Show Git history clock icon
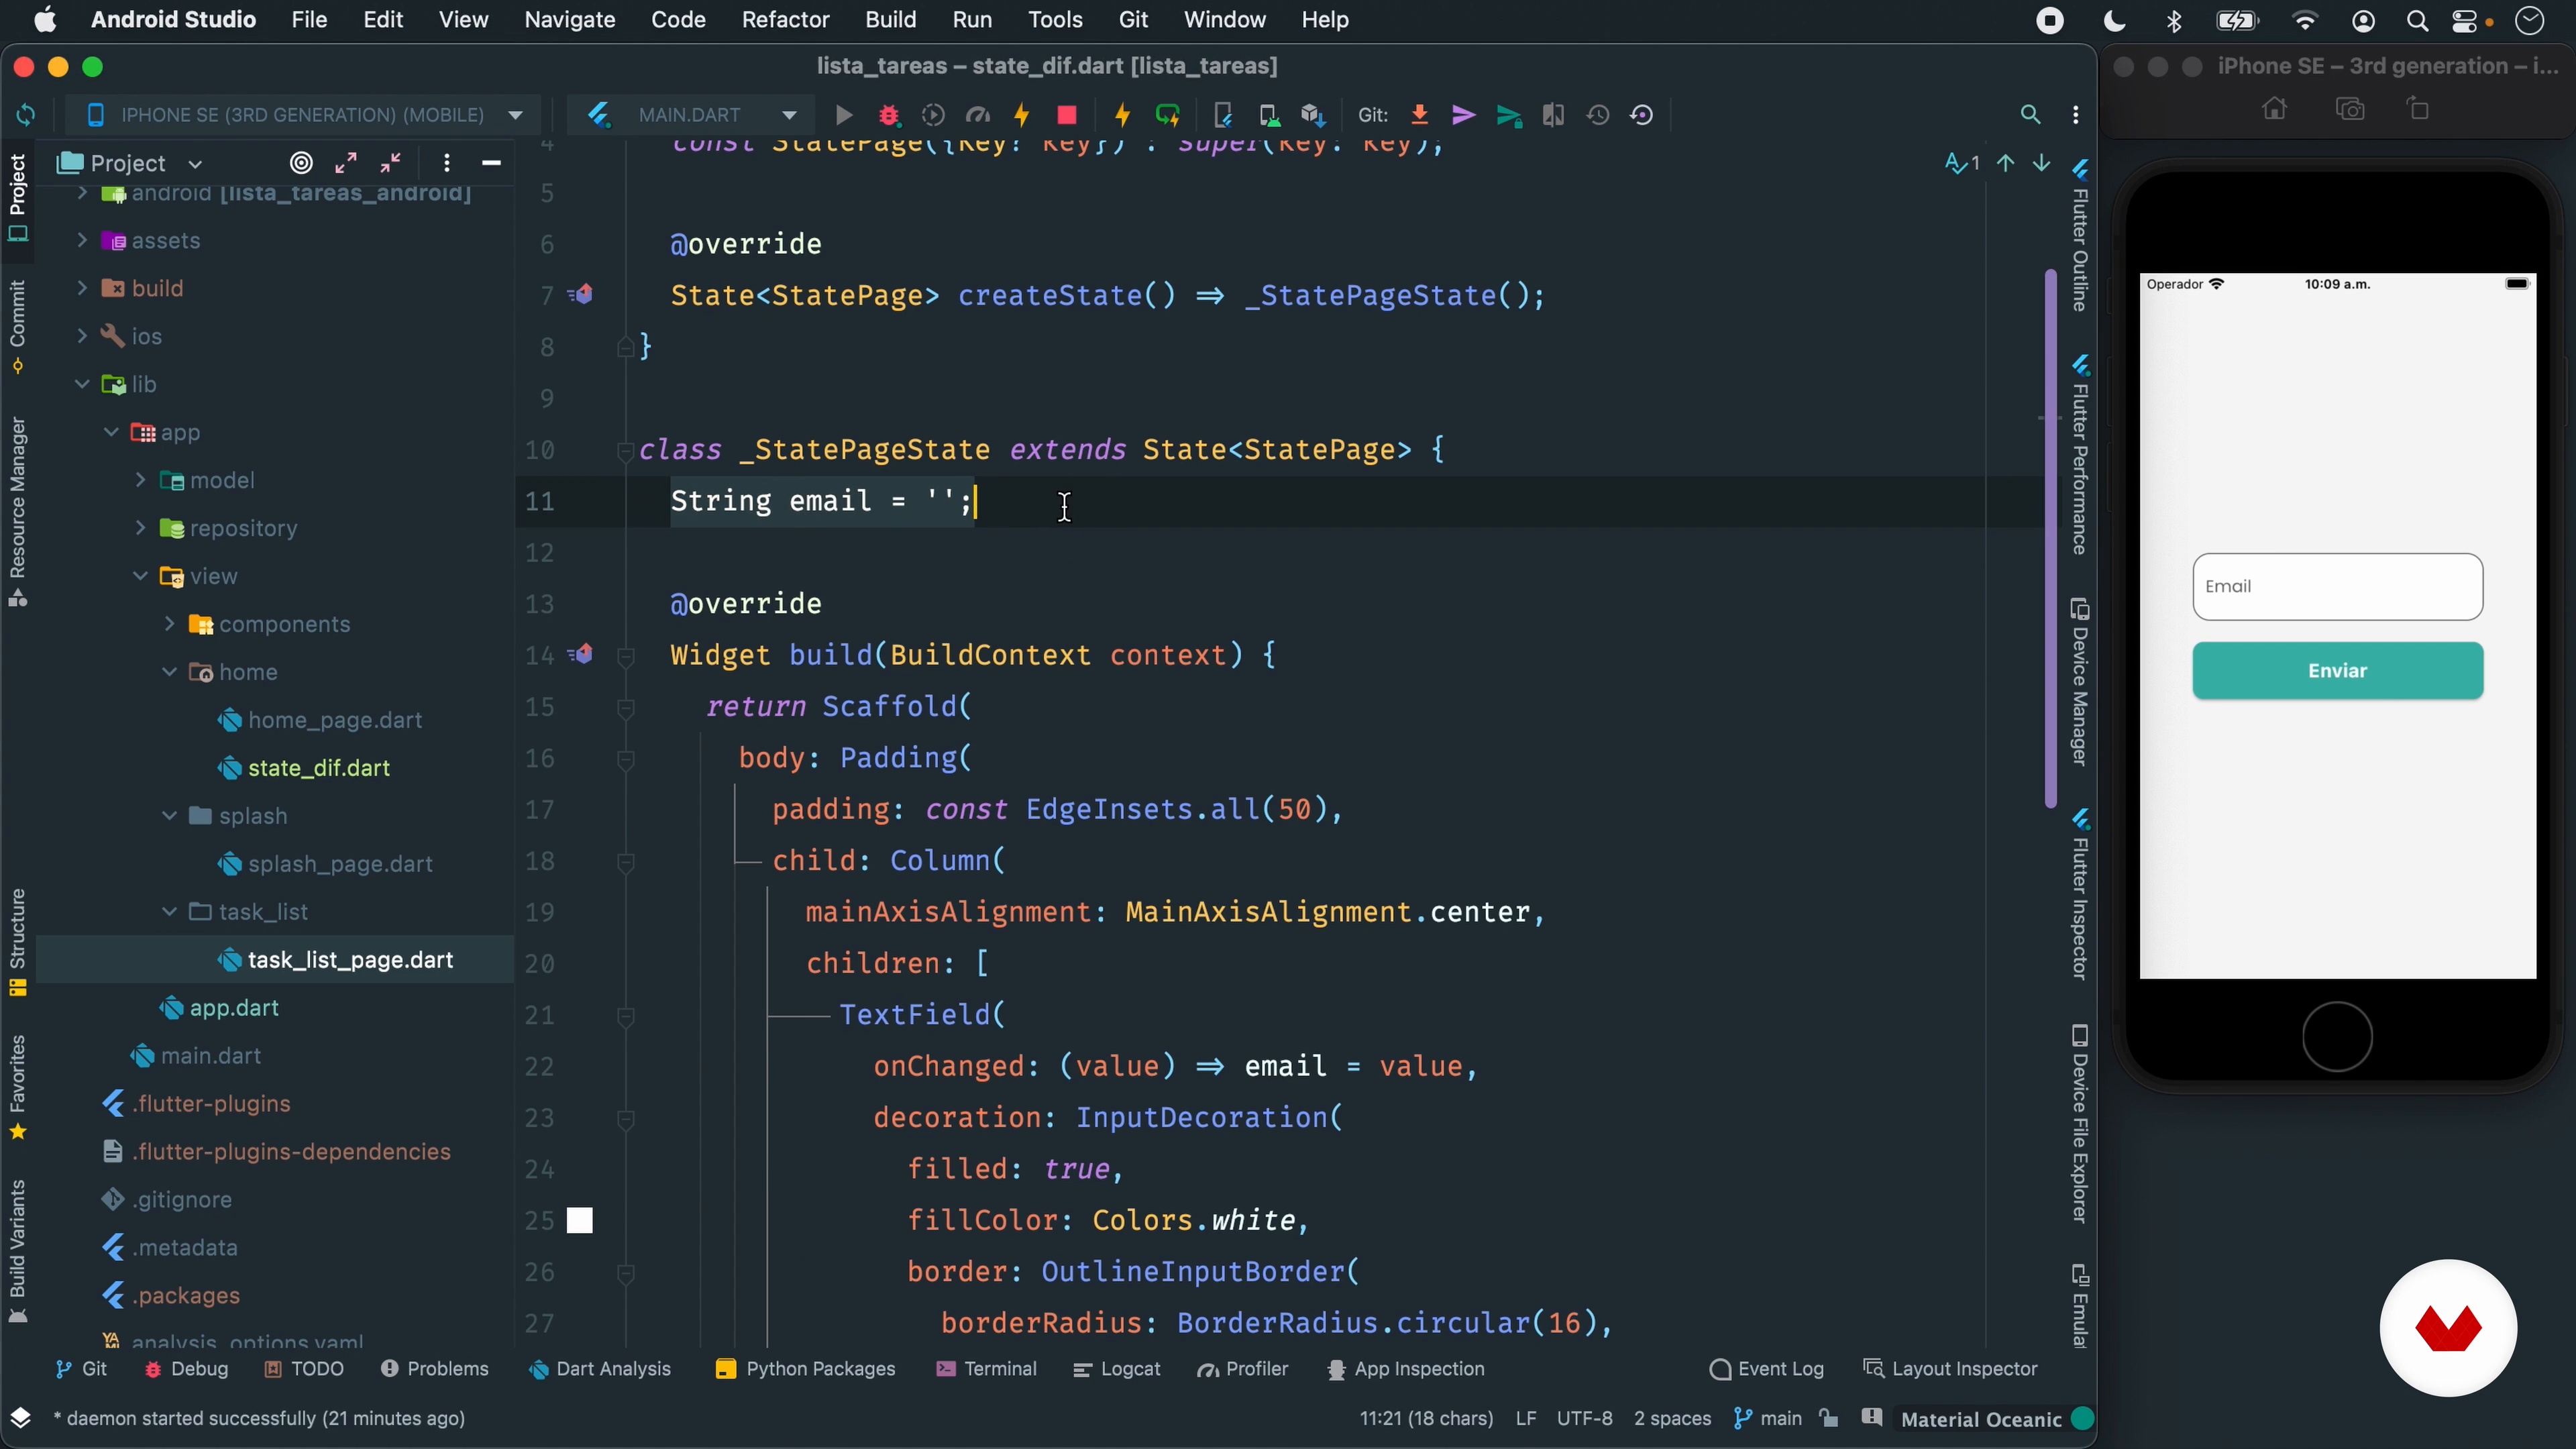This screenshot has height=1449, width=2576. point(1598,115)
